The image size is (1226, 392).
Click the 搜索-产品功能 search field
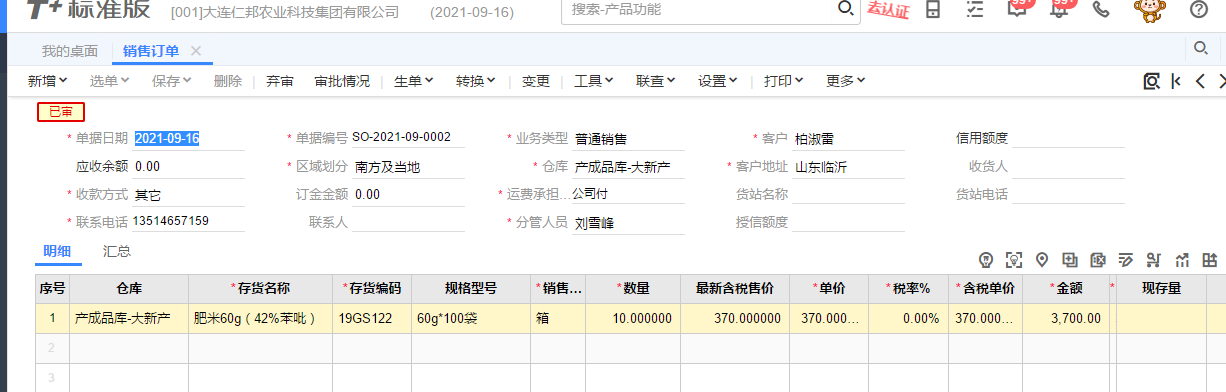pyautogui.click(x=700, y=9)
